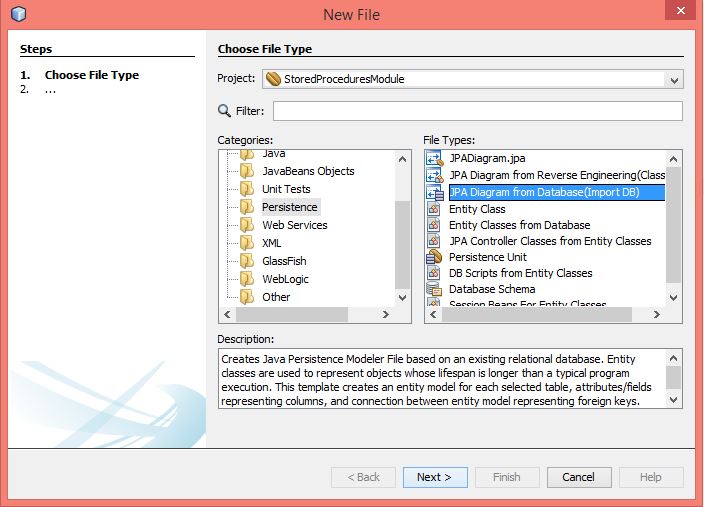
Task: Open the Project dropdown list
Action: coord(674,79)
